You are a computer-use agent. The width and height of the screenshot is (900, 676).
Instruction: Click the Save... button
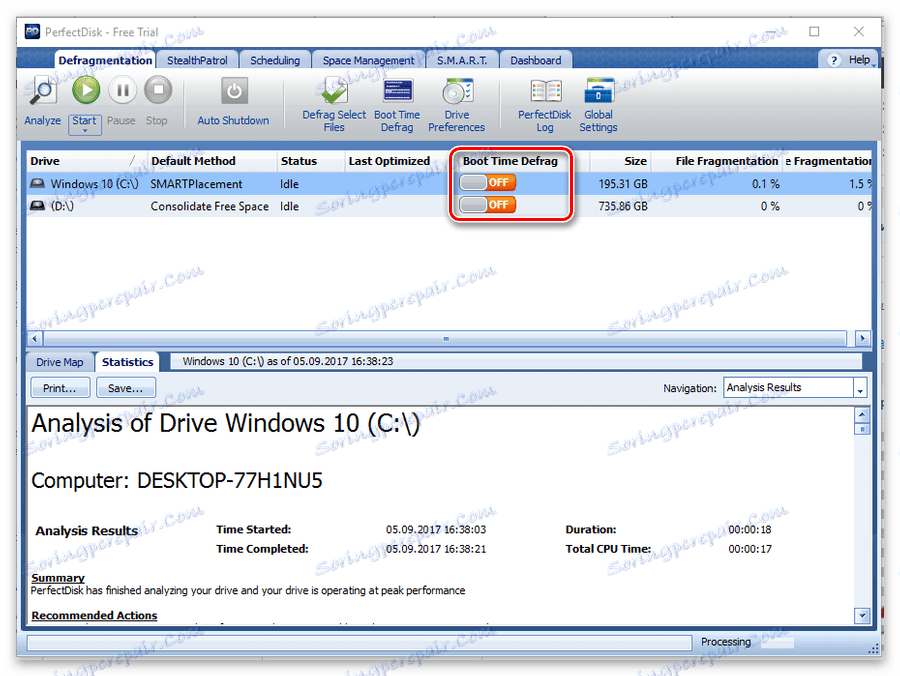pos(126,388)
